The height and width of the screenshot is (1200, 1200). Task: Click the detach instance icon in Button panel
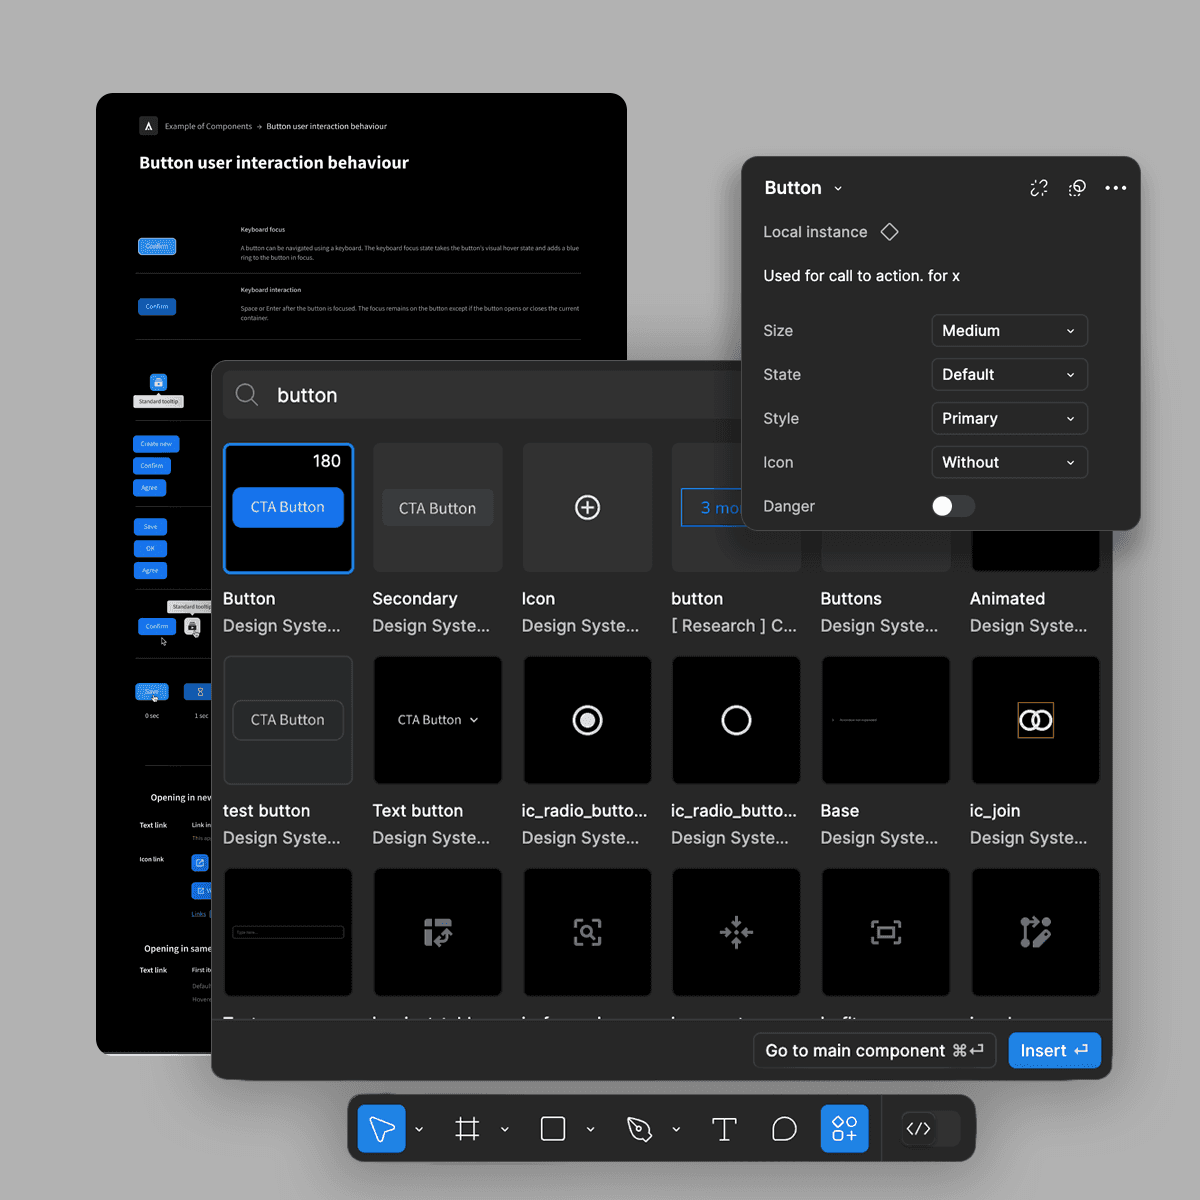point(1039,188)
